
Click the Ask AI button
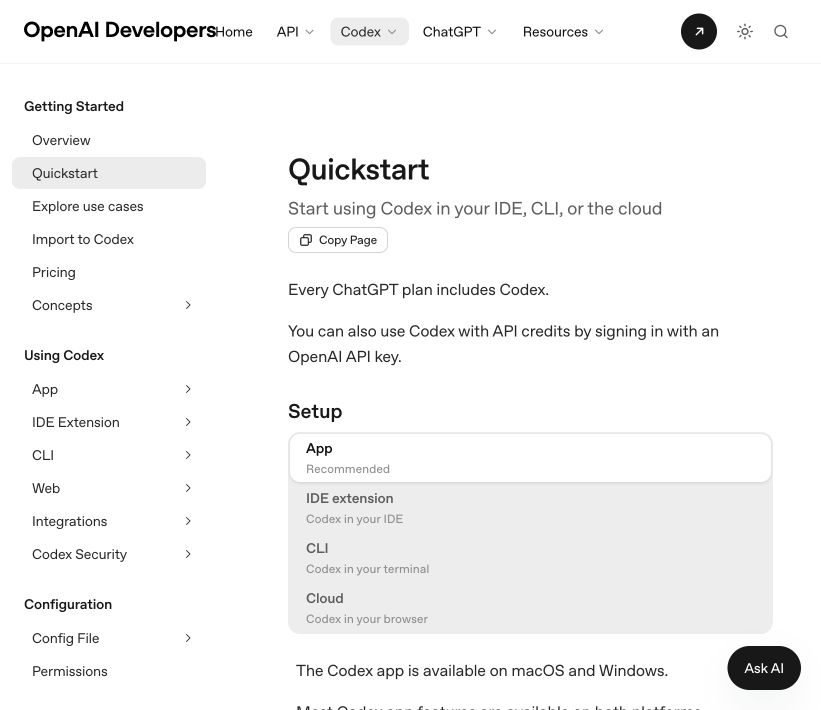(x=764, y=668)
